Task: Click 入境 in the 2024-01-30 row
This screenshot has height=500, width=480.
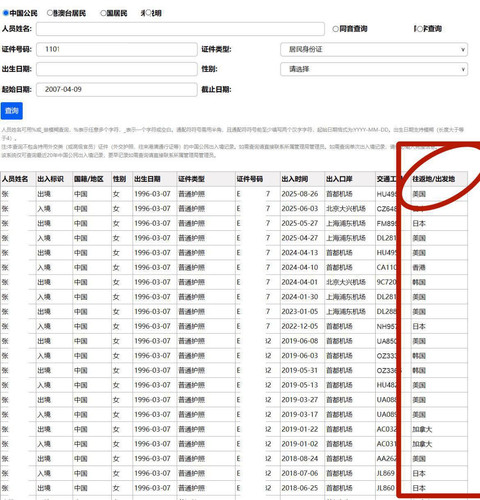Action: point(44,297)
